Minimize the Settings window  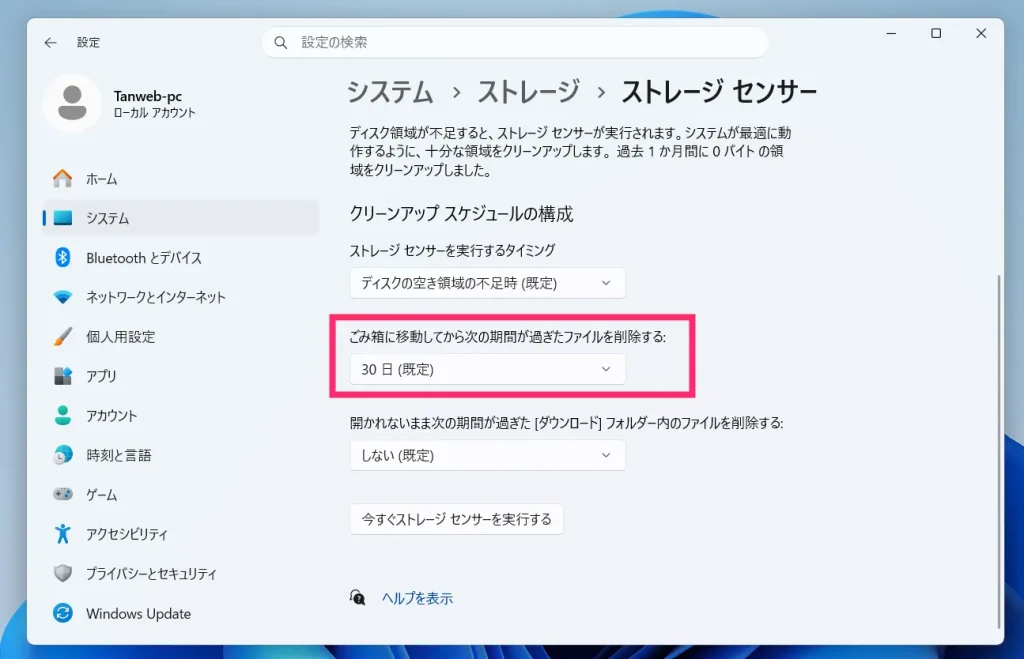891,33
